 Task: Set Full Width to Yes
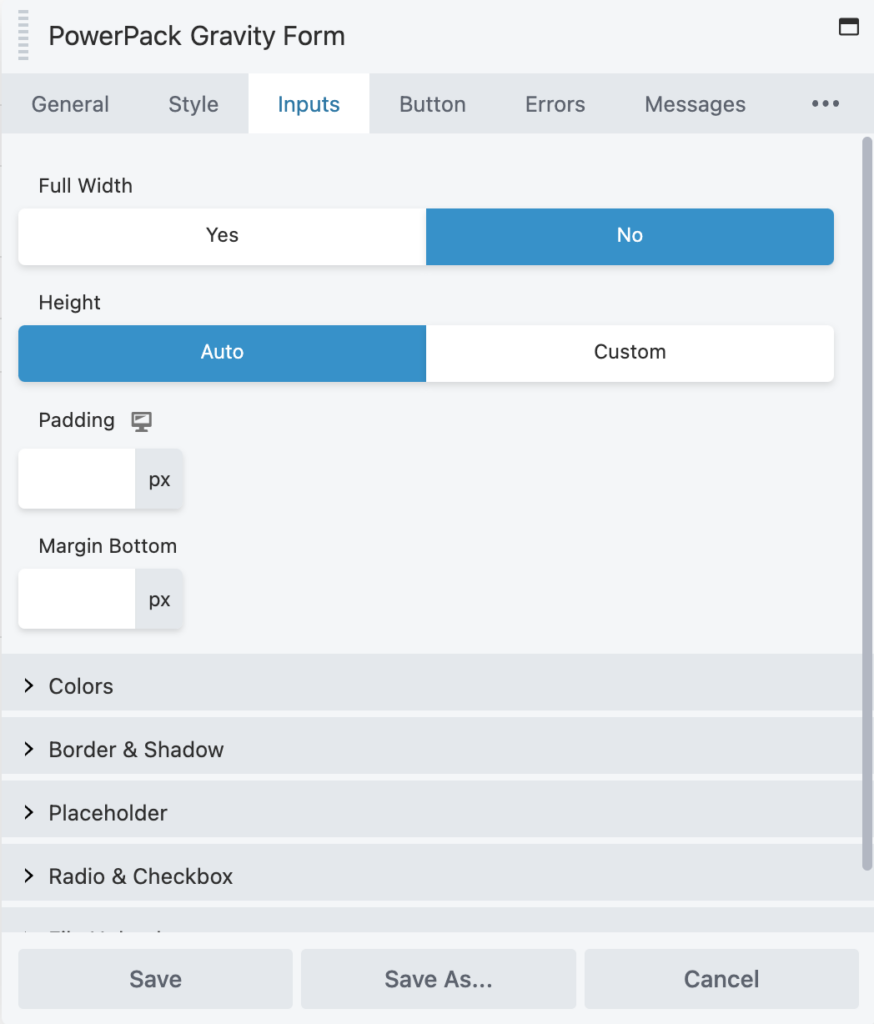pos(222,236)
